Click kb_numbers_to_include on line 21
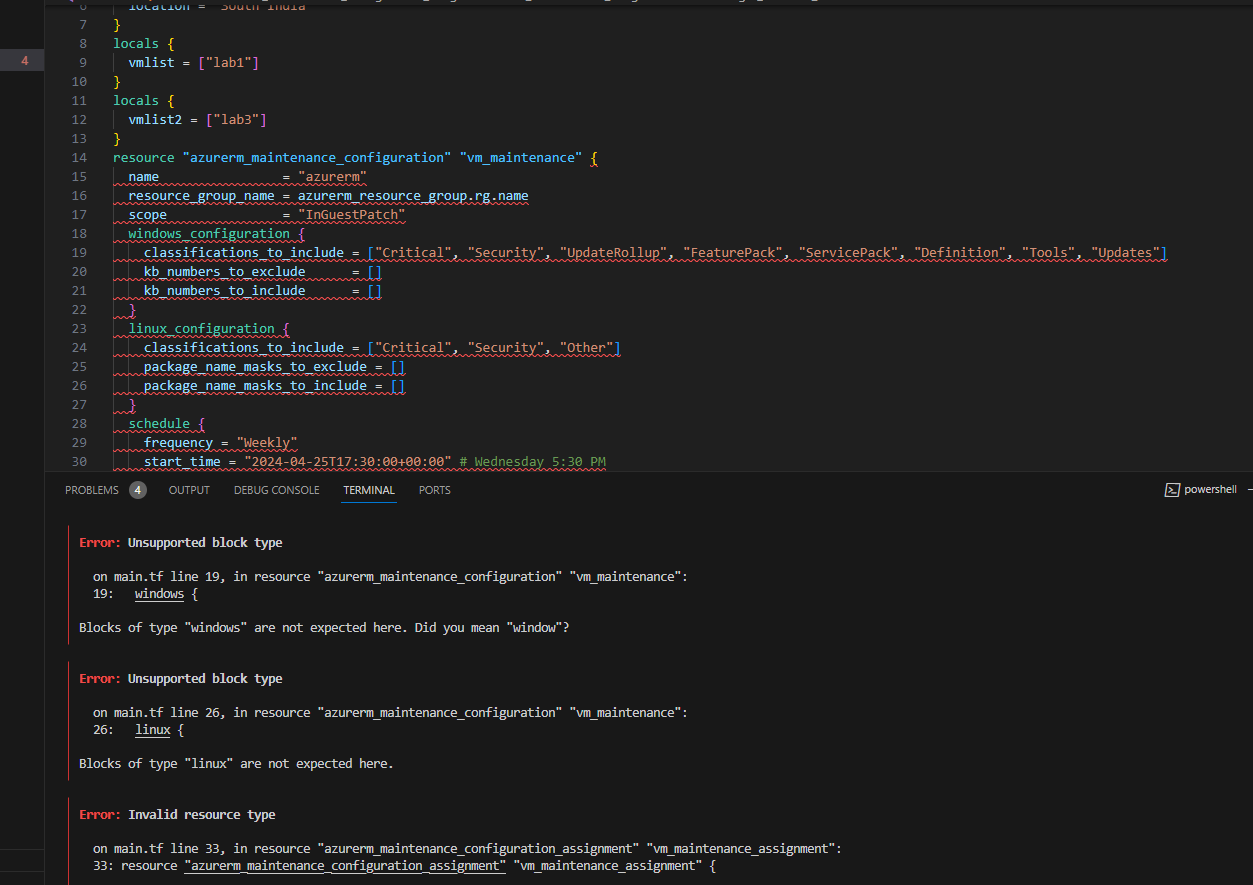This screenshot has width=1253, height=885. pos(224,291)
